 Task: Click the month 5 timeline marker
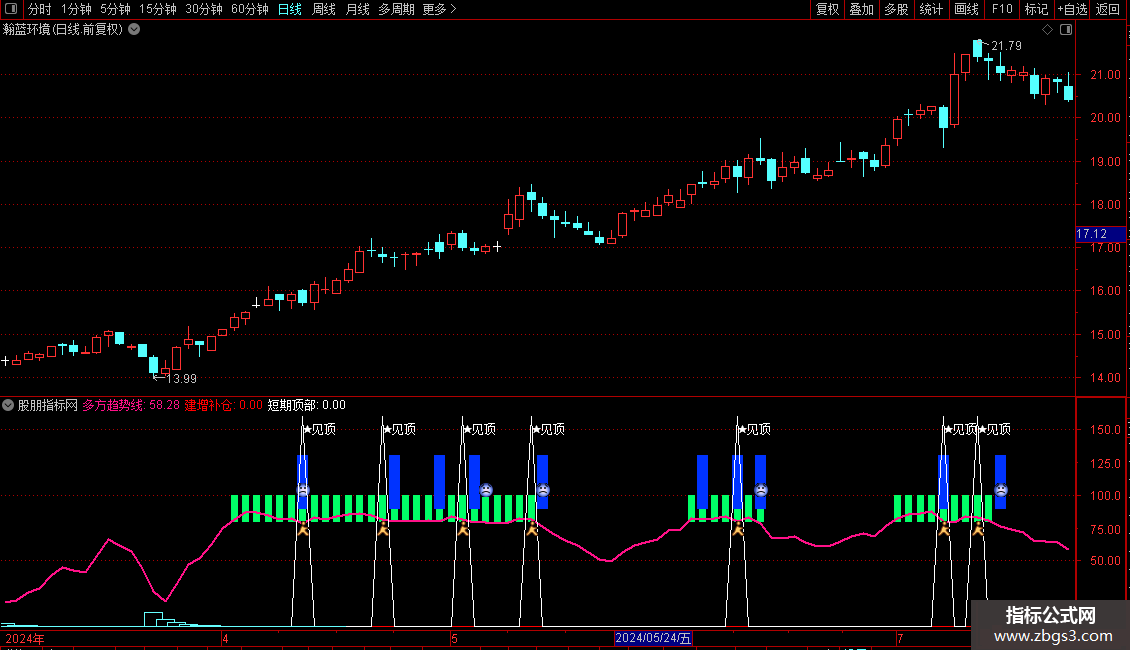click(x=454, y=638)
